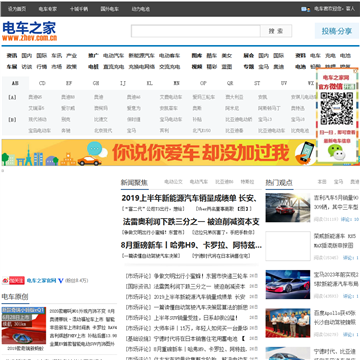Select the MN brand letter tab

(176, 83)
